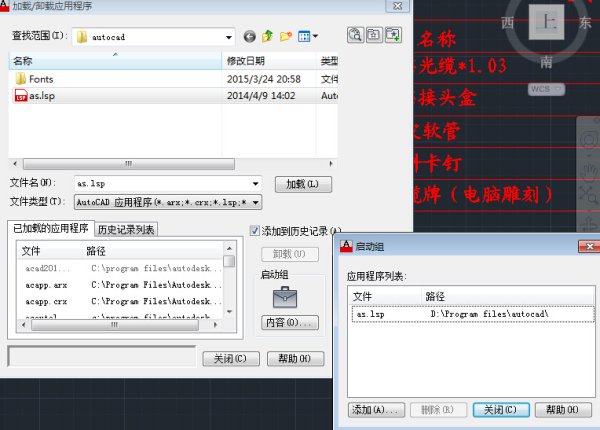Click the startup suite briefcase icon

point(285,297)
